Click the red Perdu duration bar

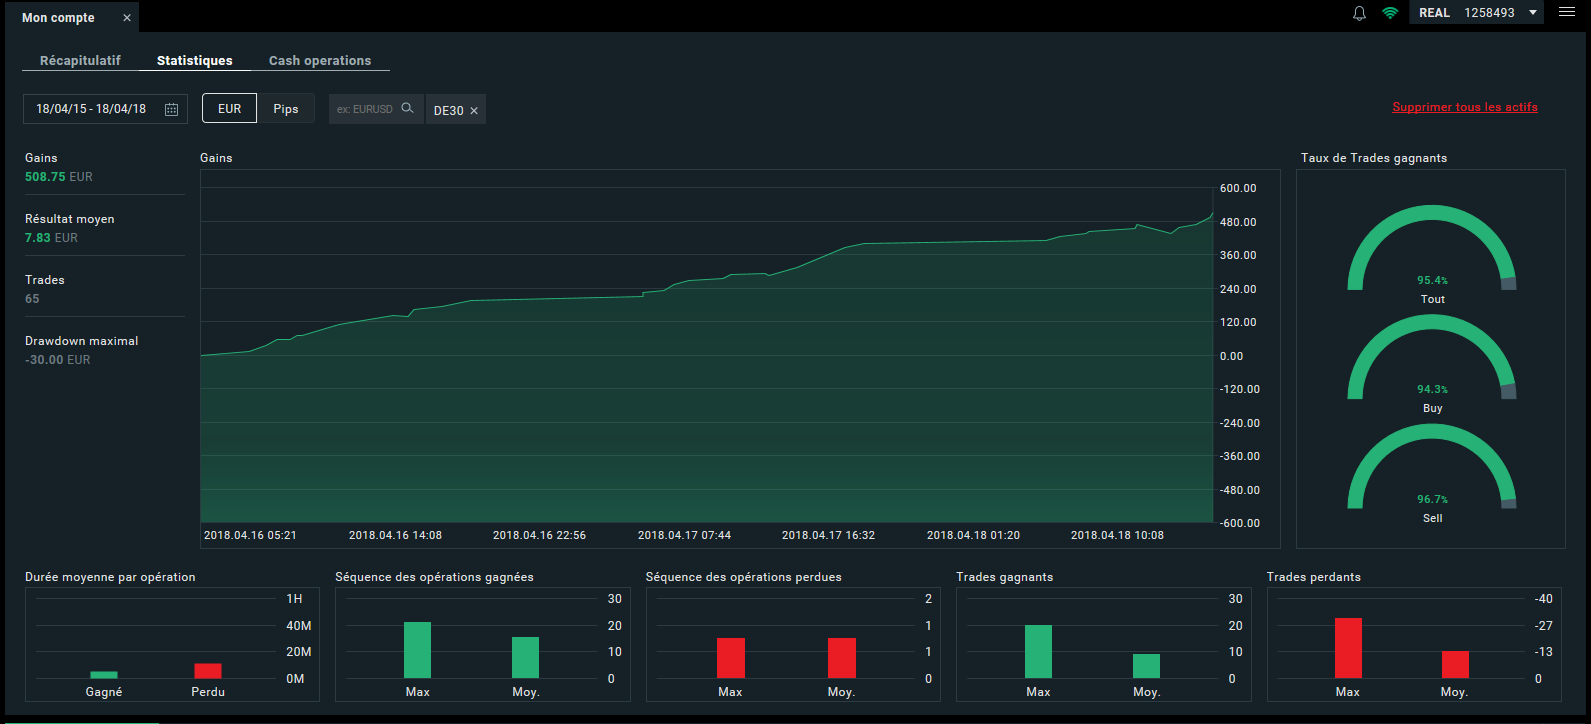point(208,671)
